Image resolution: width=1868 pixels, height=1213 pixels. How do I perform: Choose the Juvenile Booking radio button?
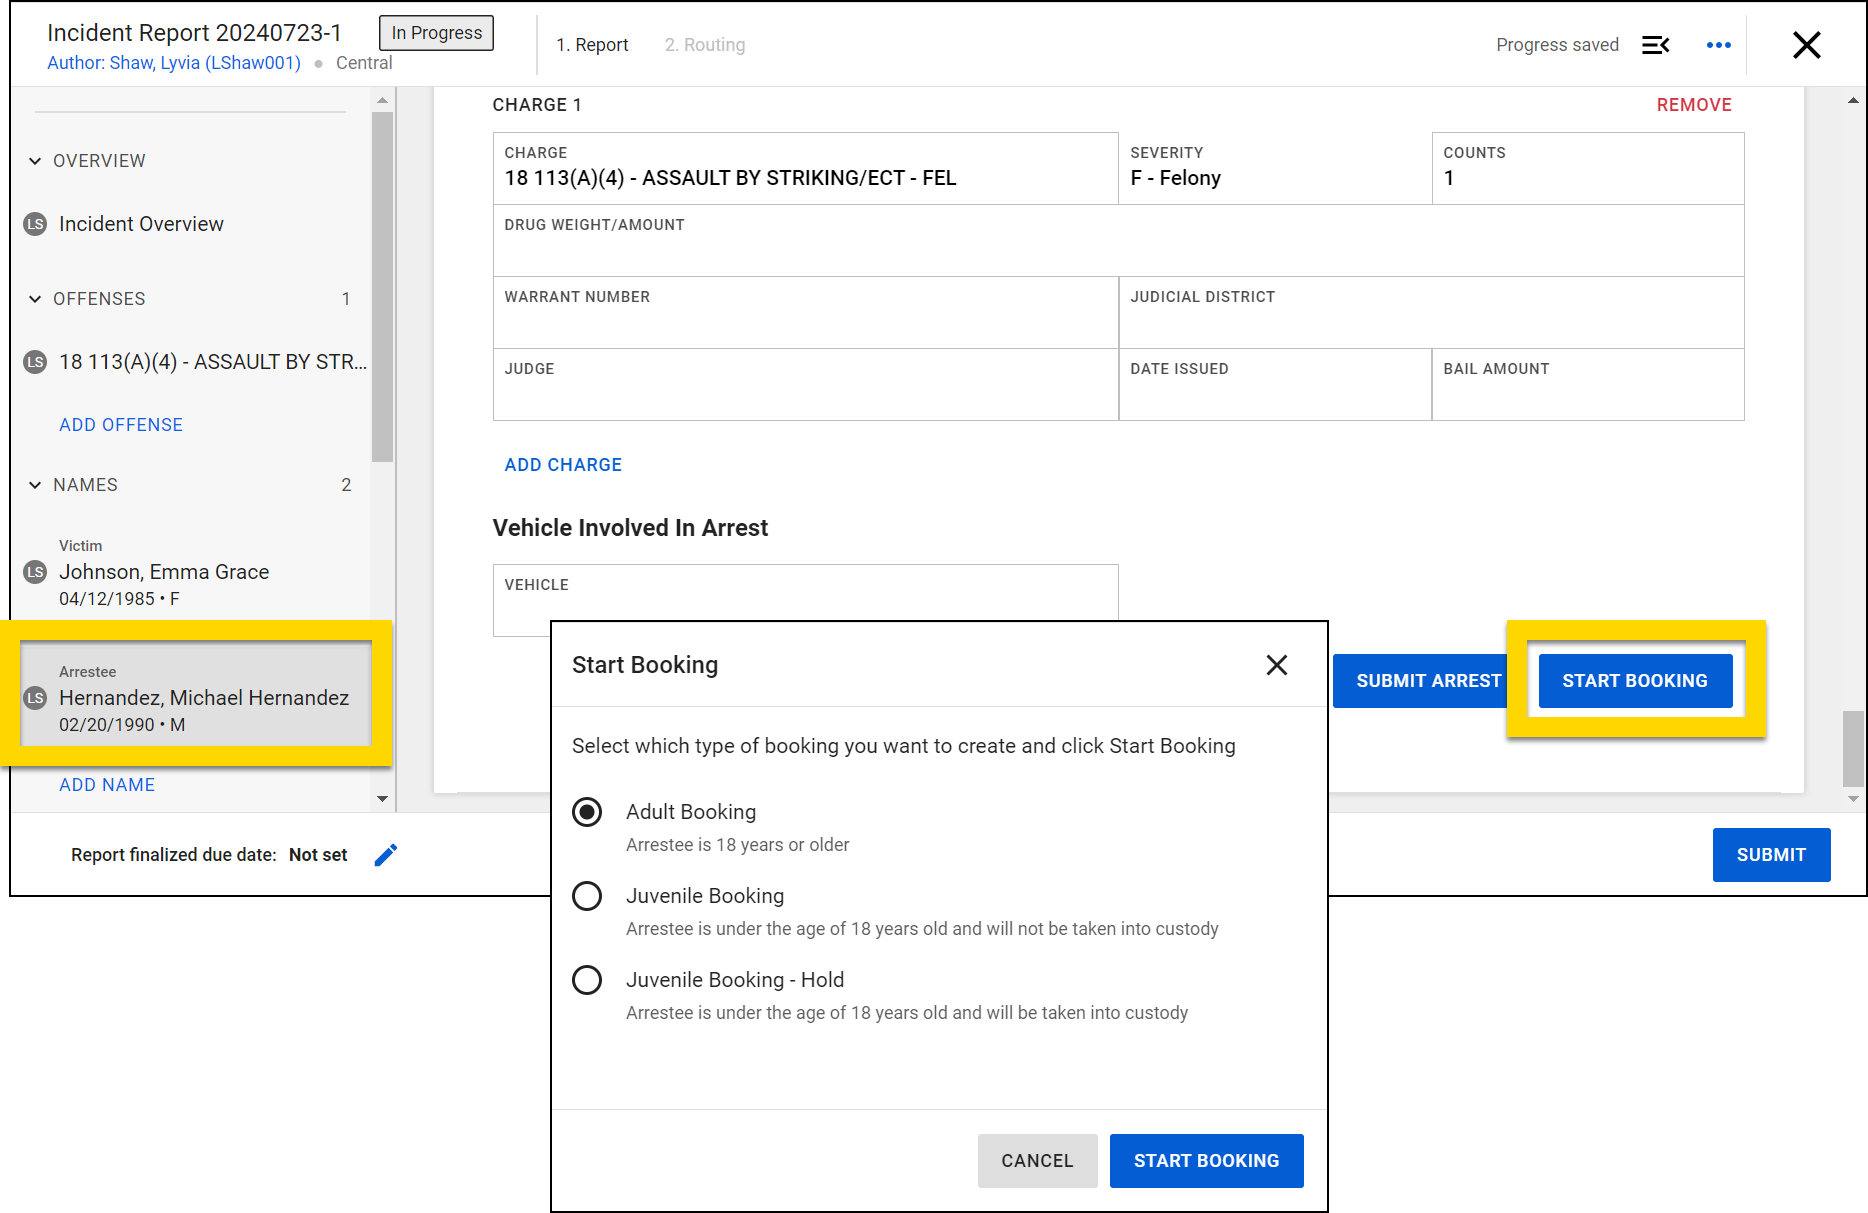(587, 896)
